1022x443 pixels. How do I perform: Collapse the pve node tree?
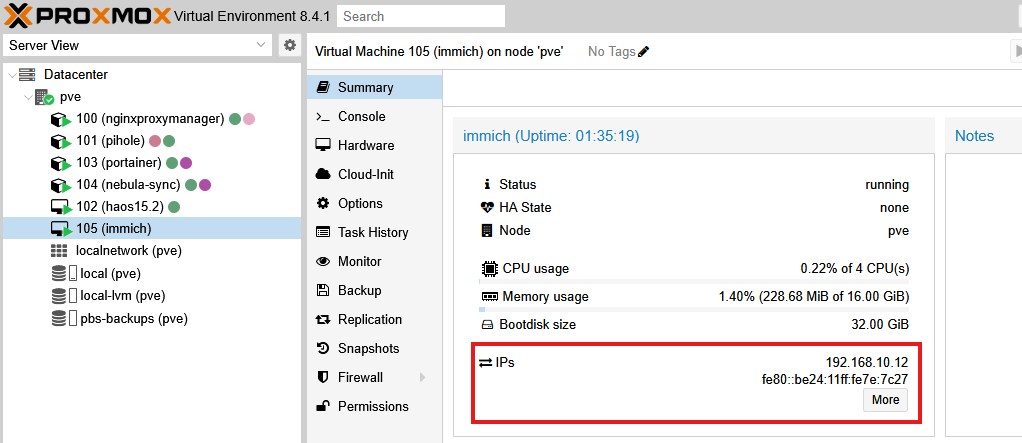[28, 98]
